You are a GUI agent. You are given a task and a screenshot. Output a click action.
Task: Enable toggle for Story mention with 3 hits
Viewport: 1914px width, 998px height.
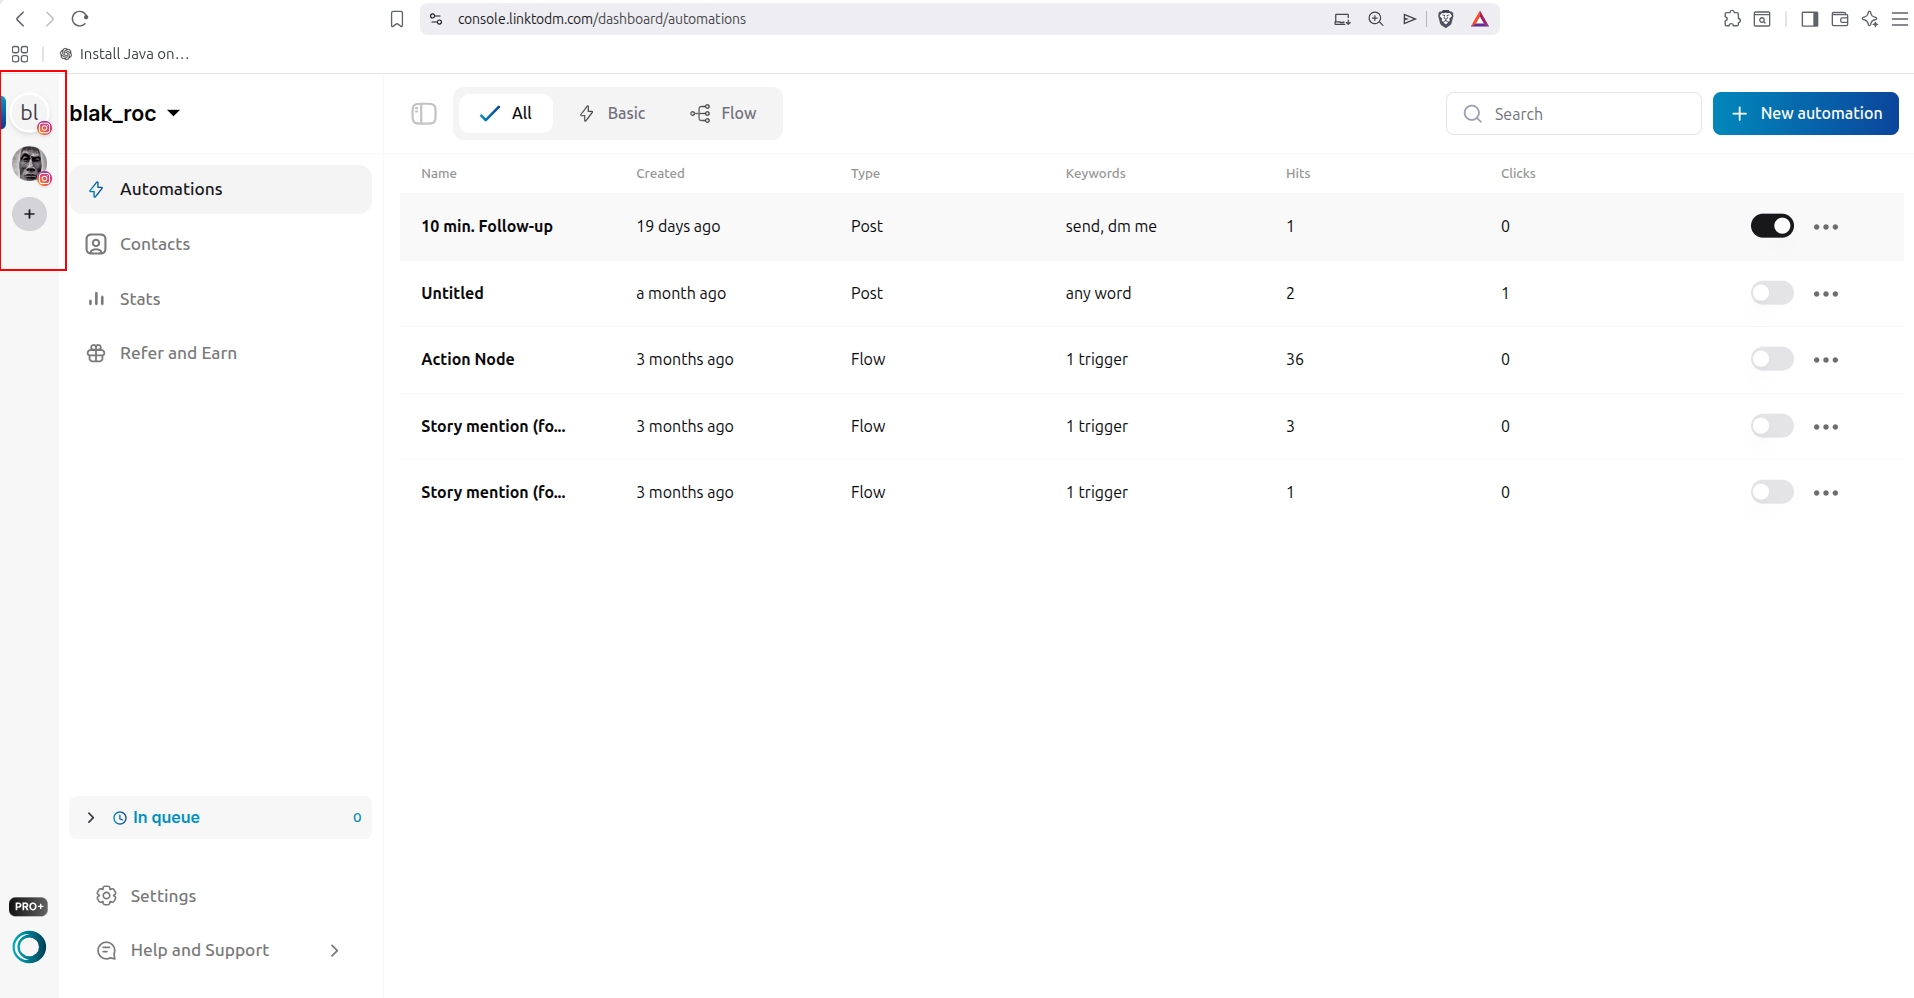coord(1772,426)
